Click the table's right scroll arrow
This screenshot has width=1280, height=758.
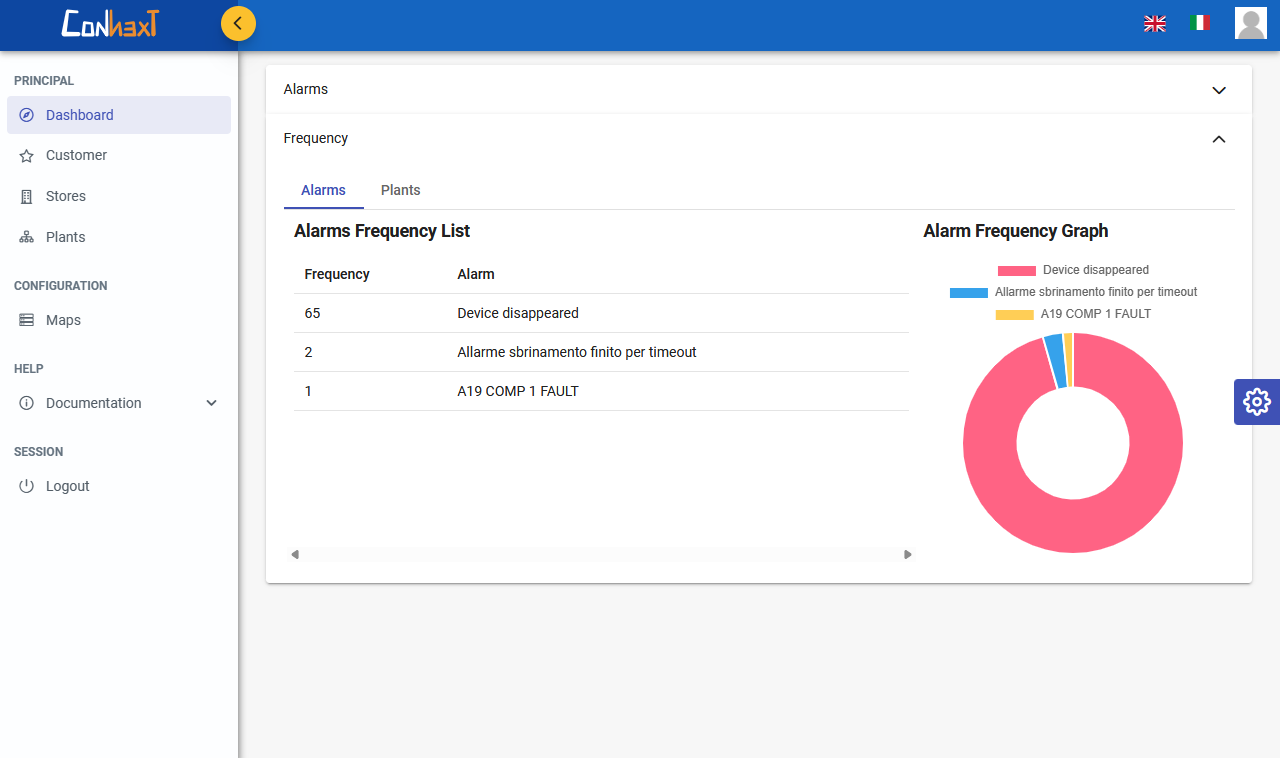pyautogui.click(x=907, y=554)
